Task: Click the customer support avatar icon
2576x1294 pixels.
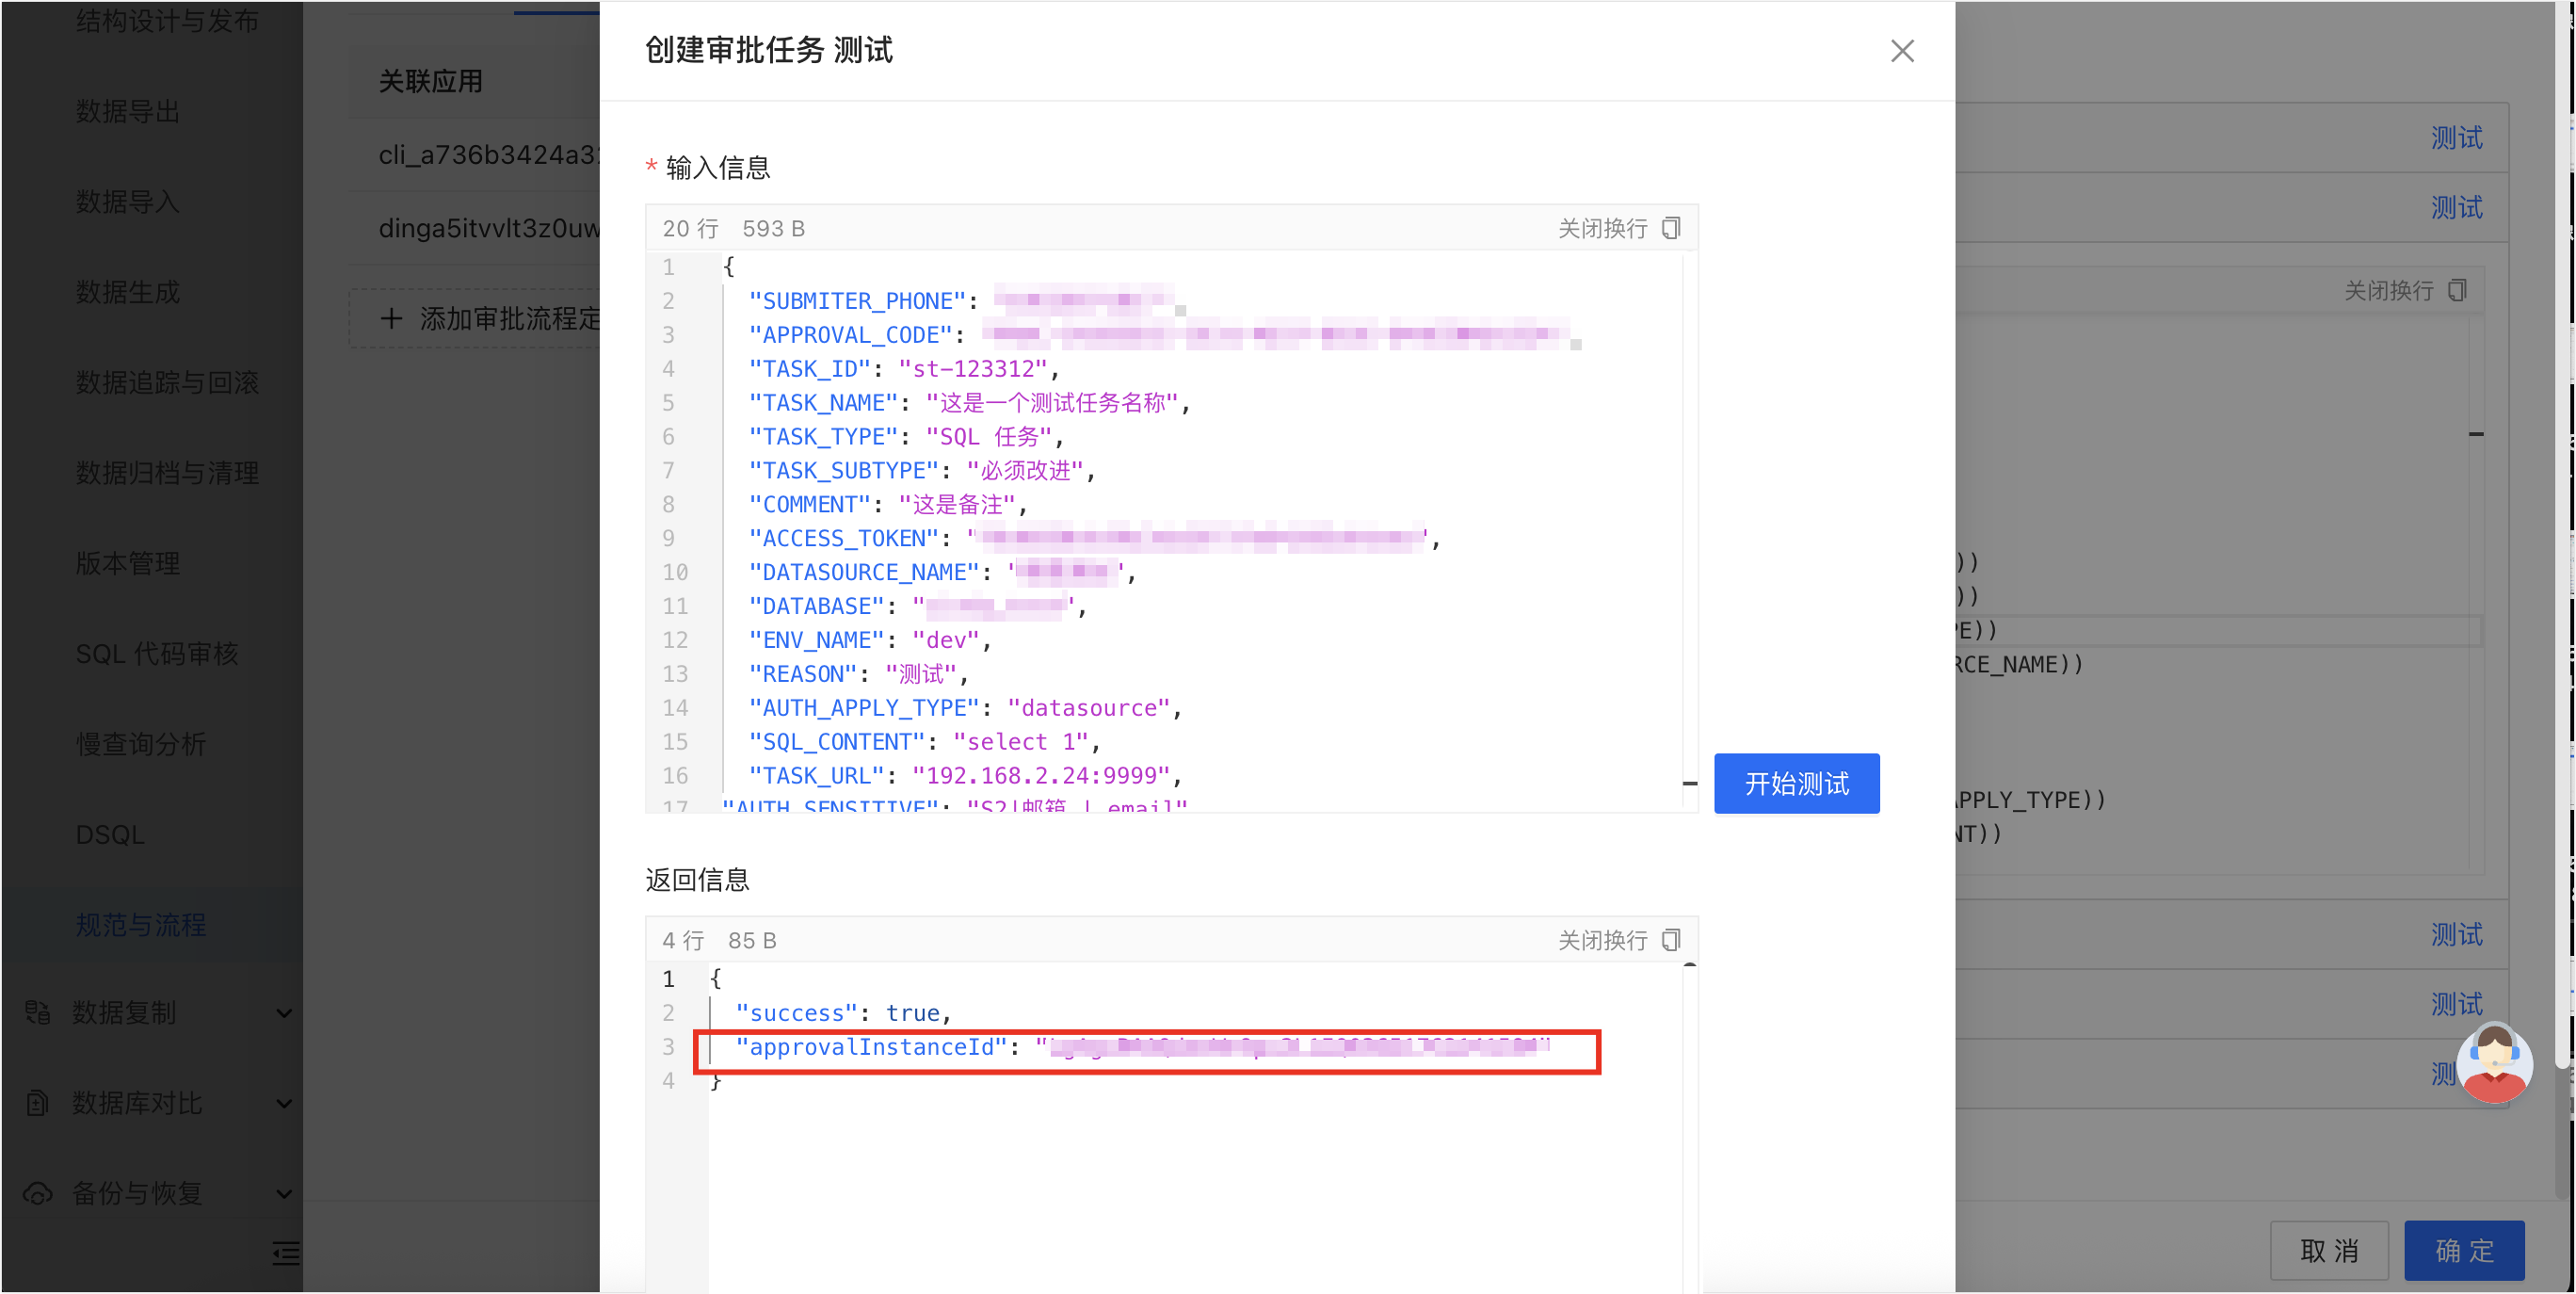Action: tap(2494, 1063)
